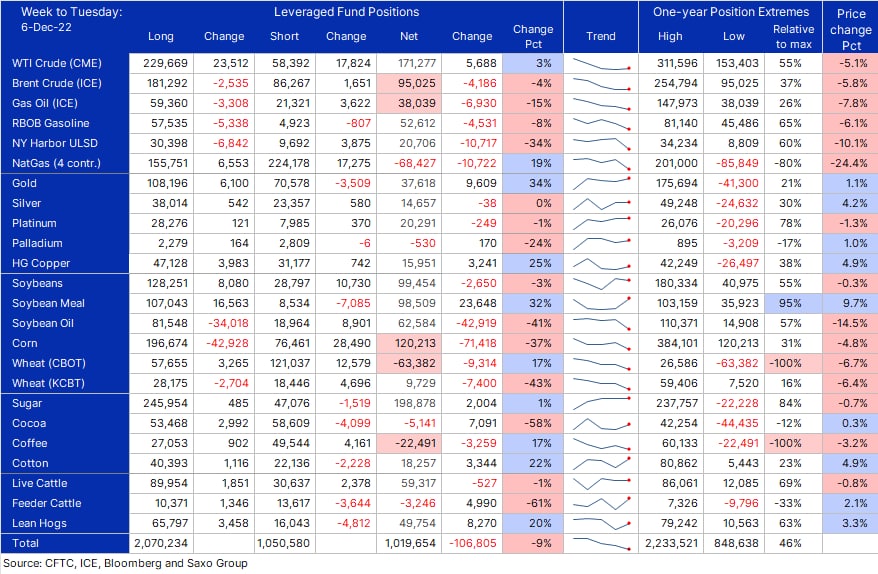Click the Gas Oil (ICE) label
Image resolution: width=878 pixels, height=574 pixels.
45,103
